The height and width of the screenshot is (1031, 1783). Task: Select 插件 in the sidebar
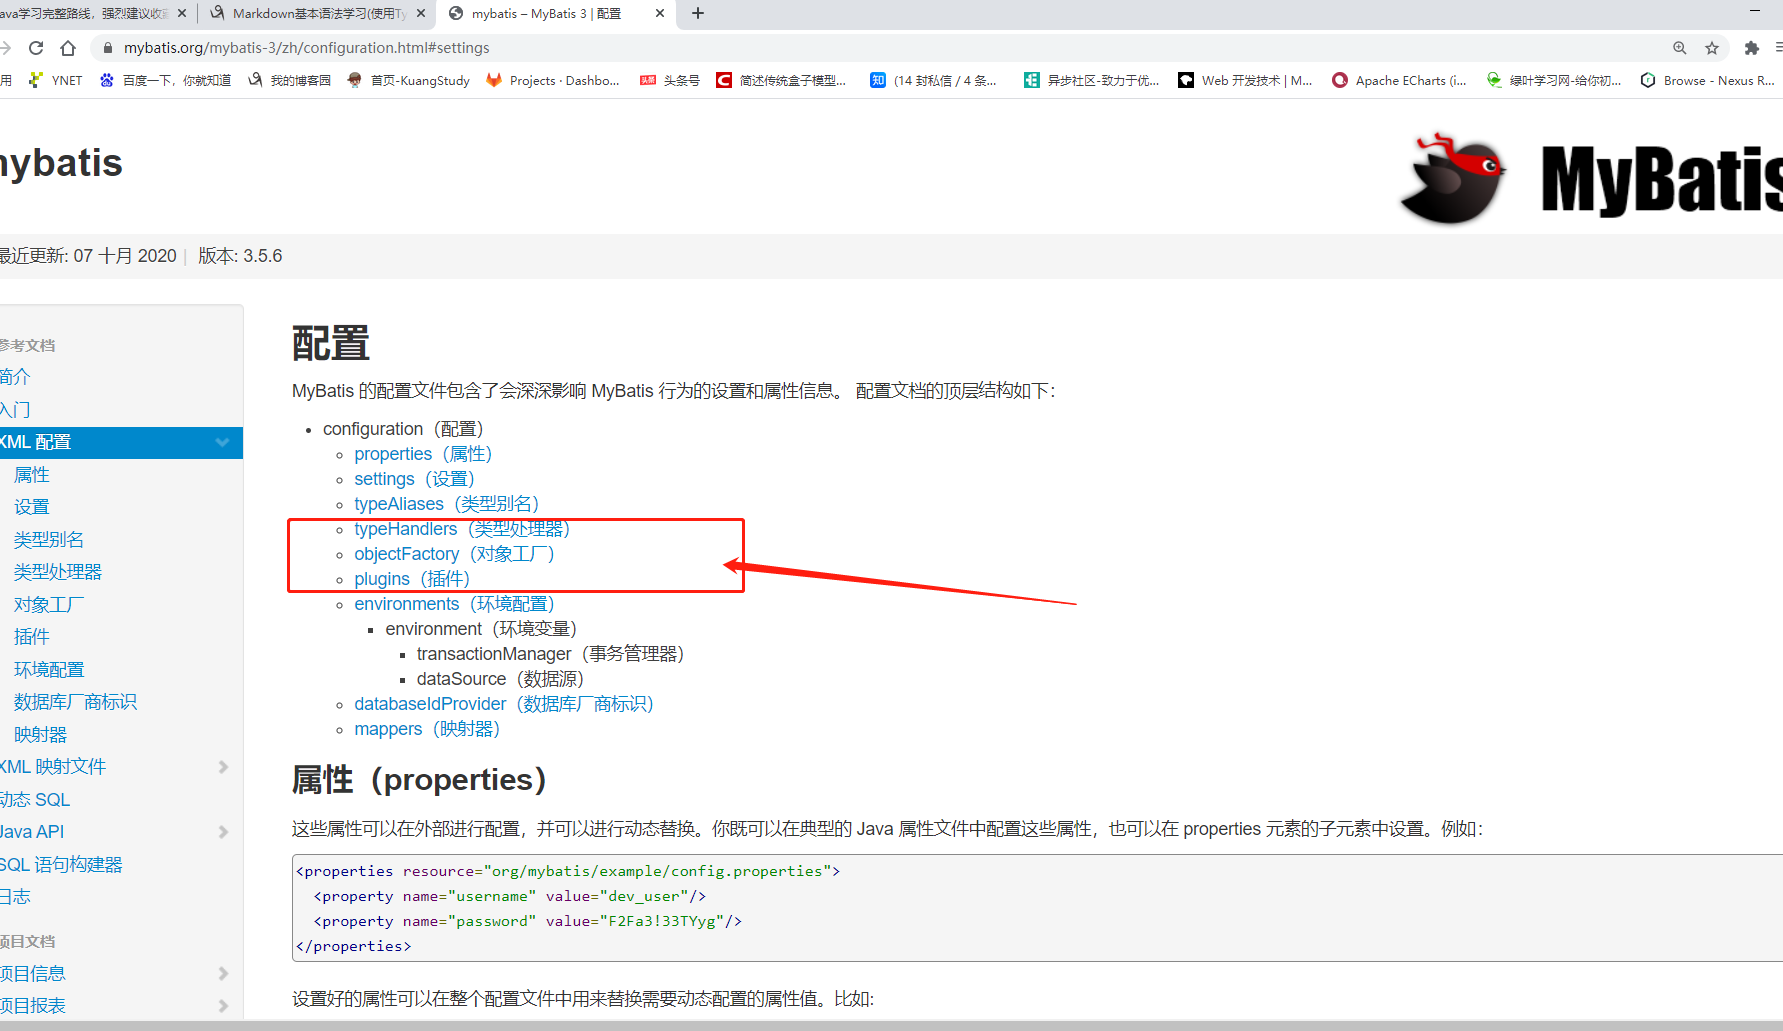[32, 637]
